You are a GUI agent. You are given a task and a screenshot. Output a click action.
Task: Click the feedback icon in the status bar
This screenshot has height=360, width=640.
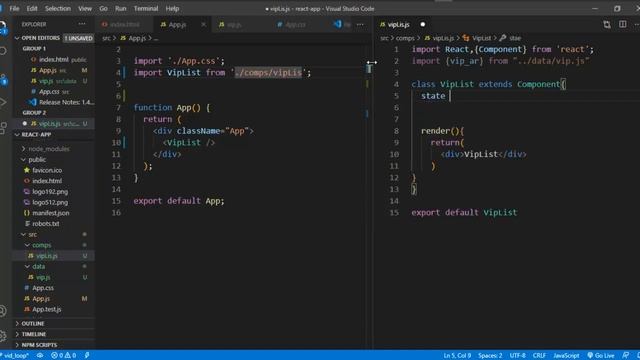(x=625, y=356)
